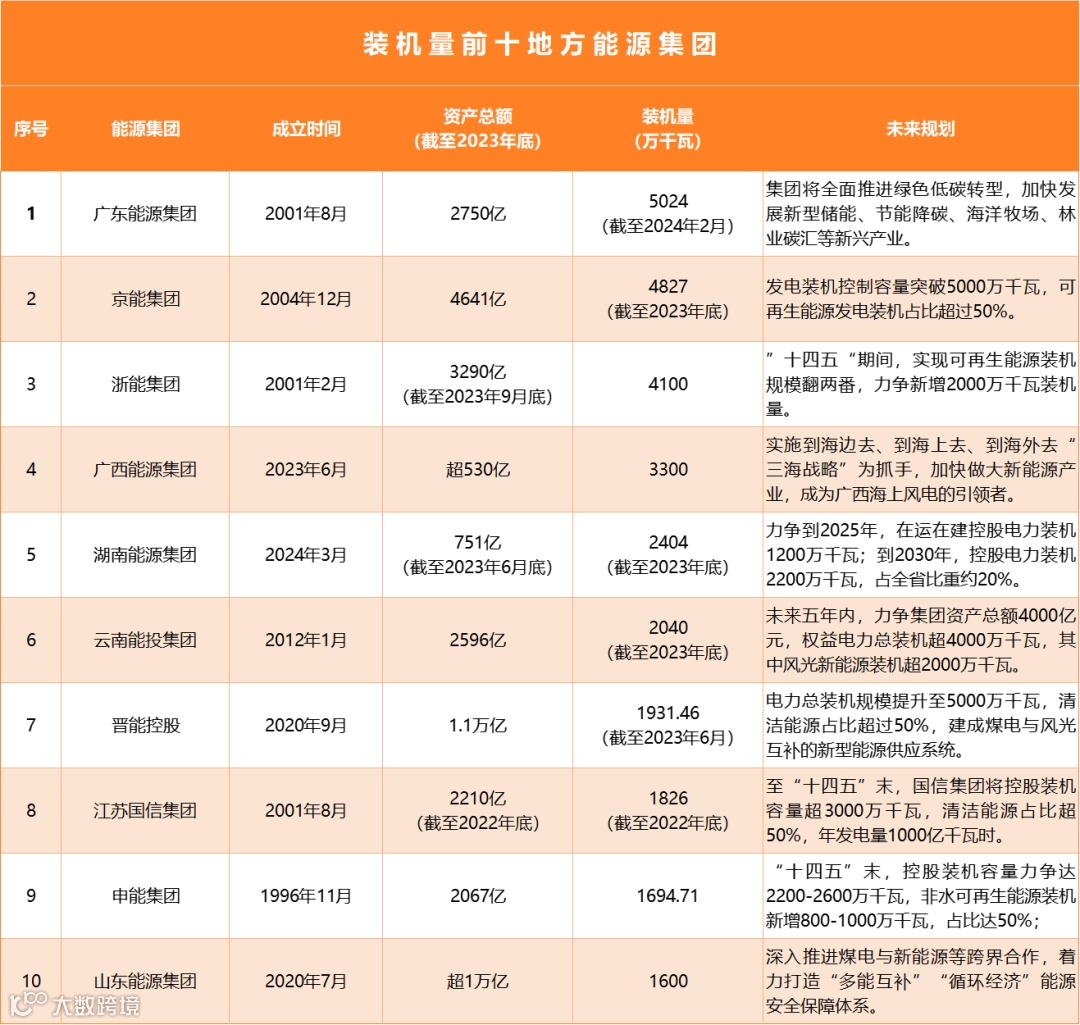Click the plan text mentioning 三海战略

920,470
